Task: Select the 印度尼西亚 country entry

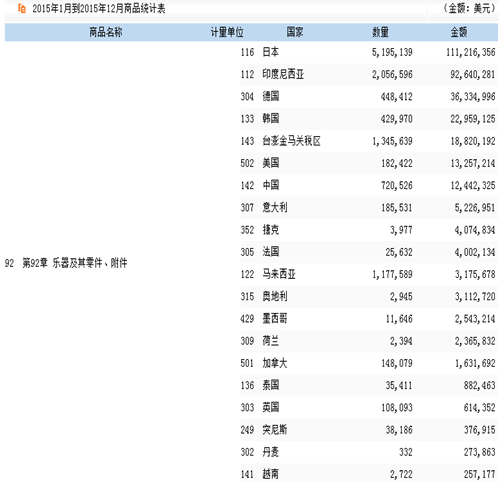Action: 283,74
